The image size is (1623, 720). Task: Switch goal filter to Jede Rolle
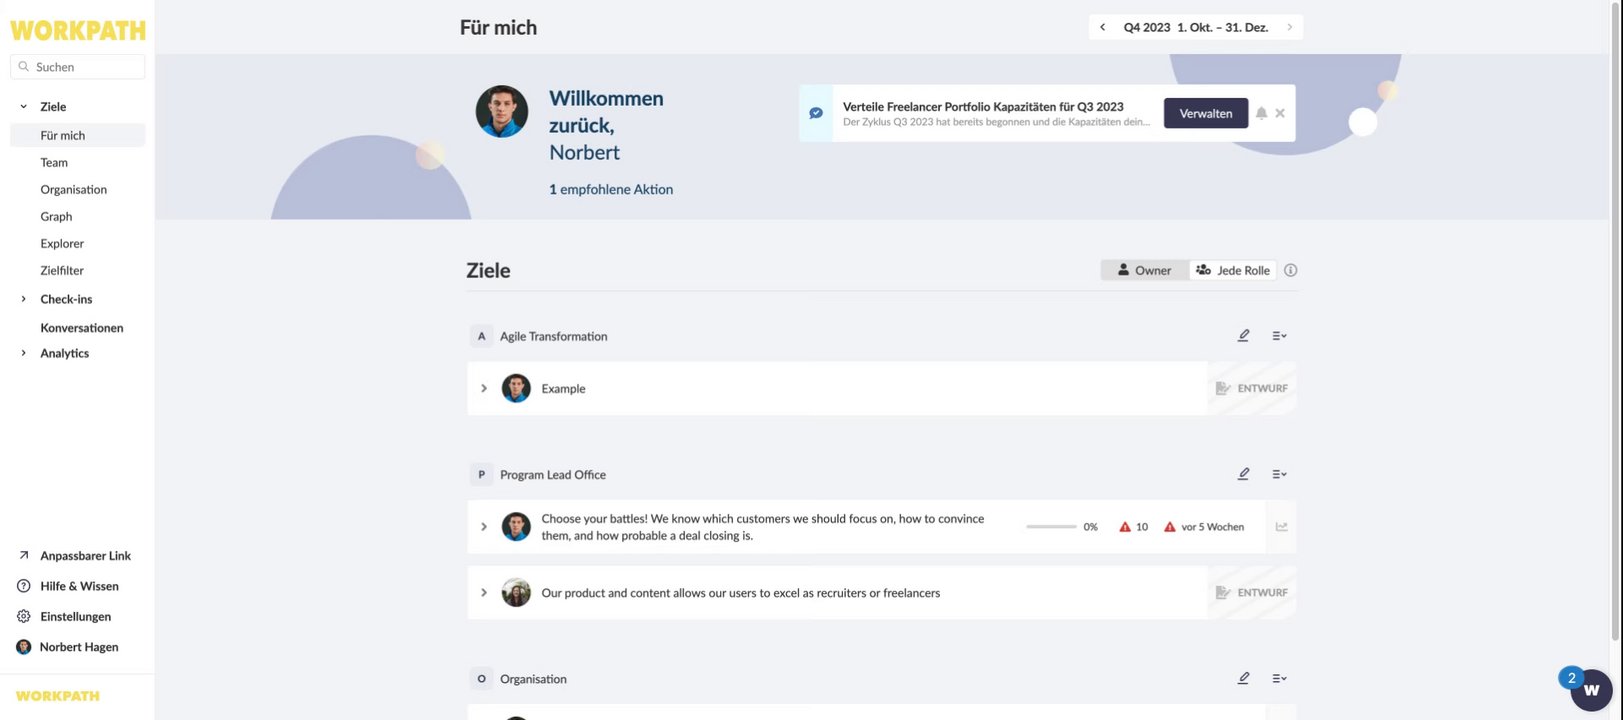[1233, 270]
